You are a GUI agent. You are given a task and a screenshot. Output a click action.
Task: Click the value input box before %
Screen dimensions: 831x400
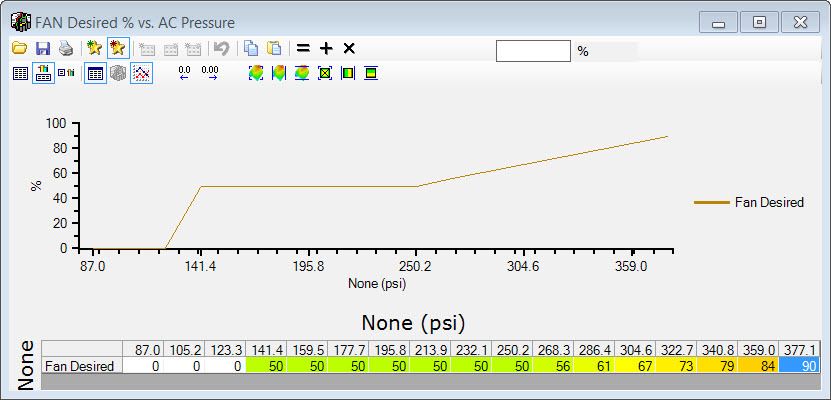click(533, 51)
